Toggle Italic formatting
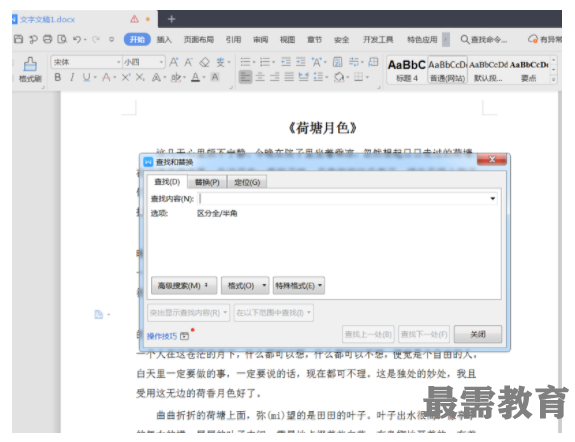Screen dimensions: 575x442 click(72, 77)
